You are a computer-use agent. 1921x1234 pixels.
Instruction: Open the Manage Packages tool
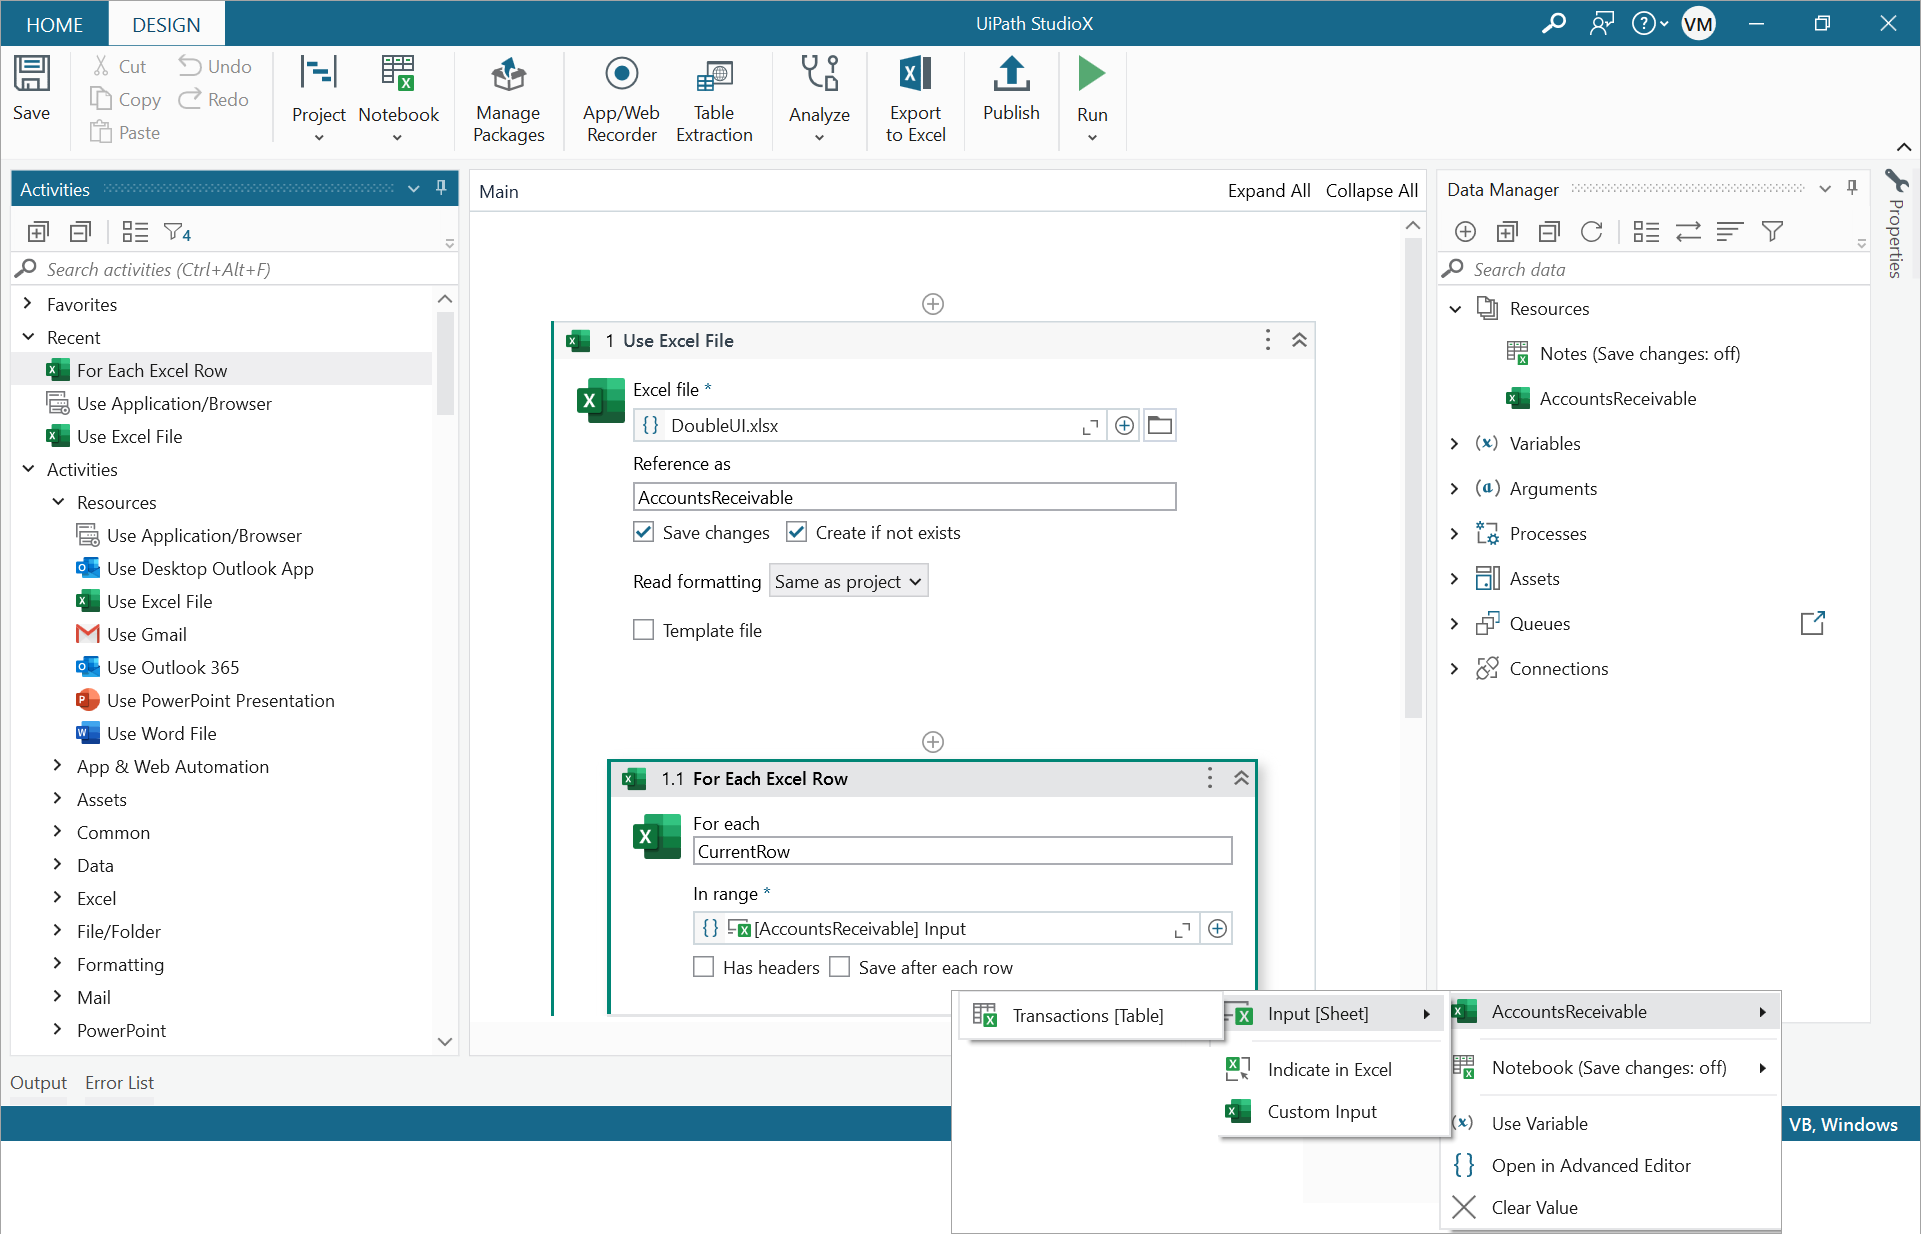pyautogui.click(x=508, y=100)
